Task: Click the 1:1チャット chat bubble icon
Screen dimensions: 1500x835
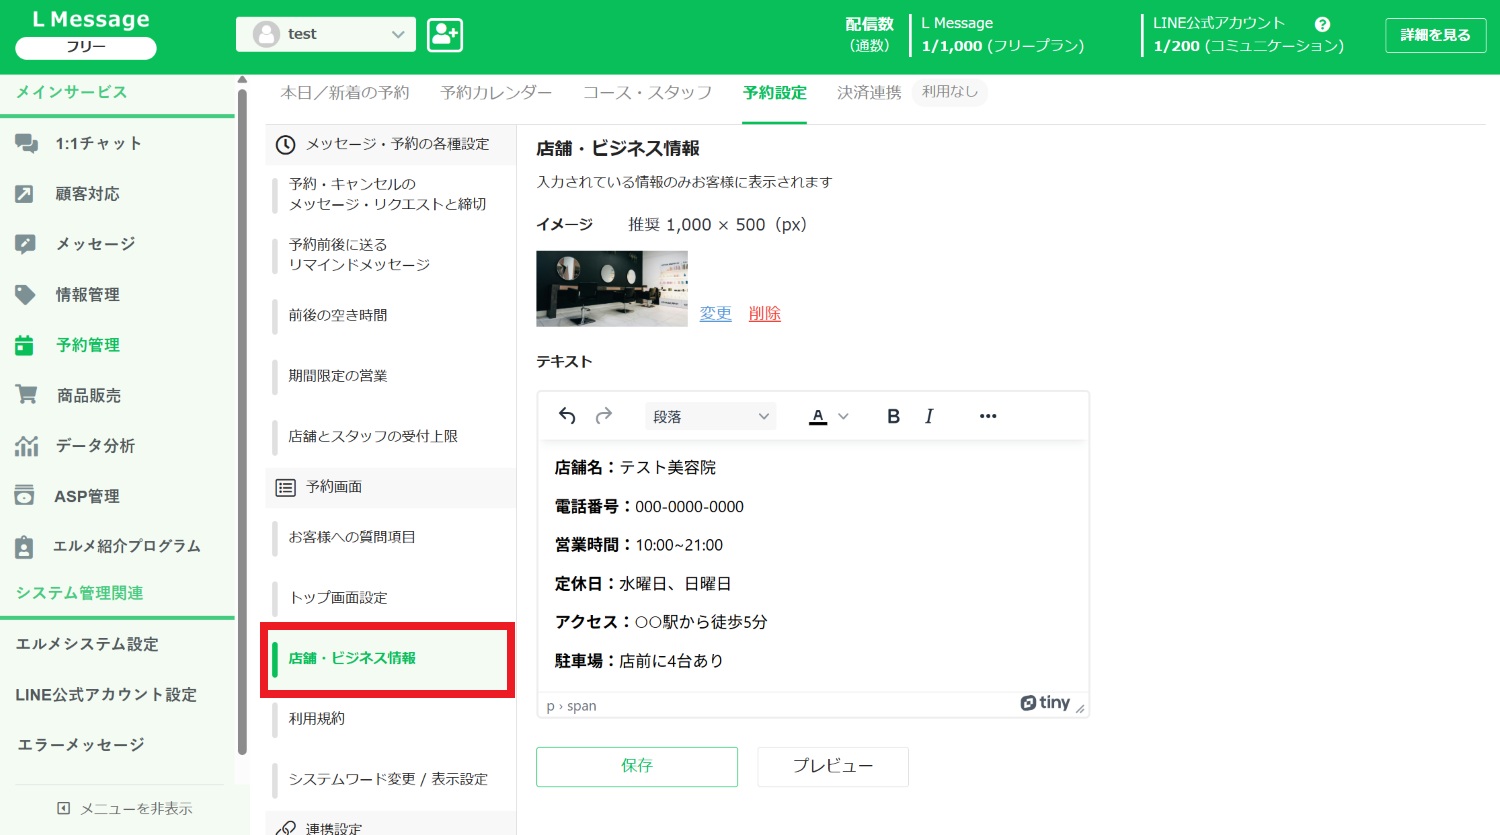Action: point(26,144)
